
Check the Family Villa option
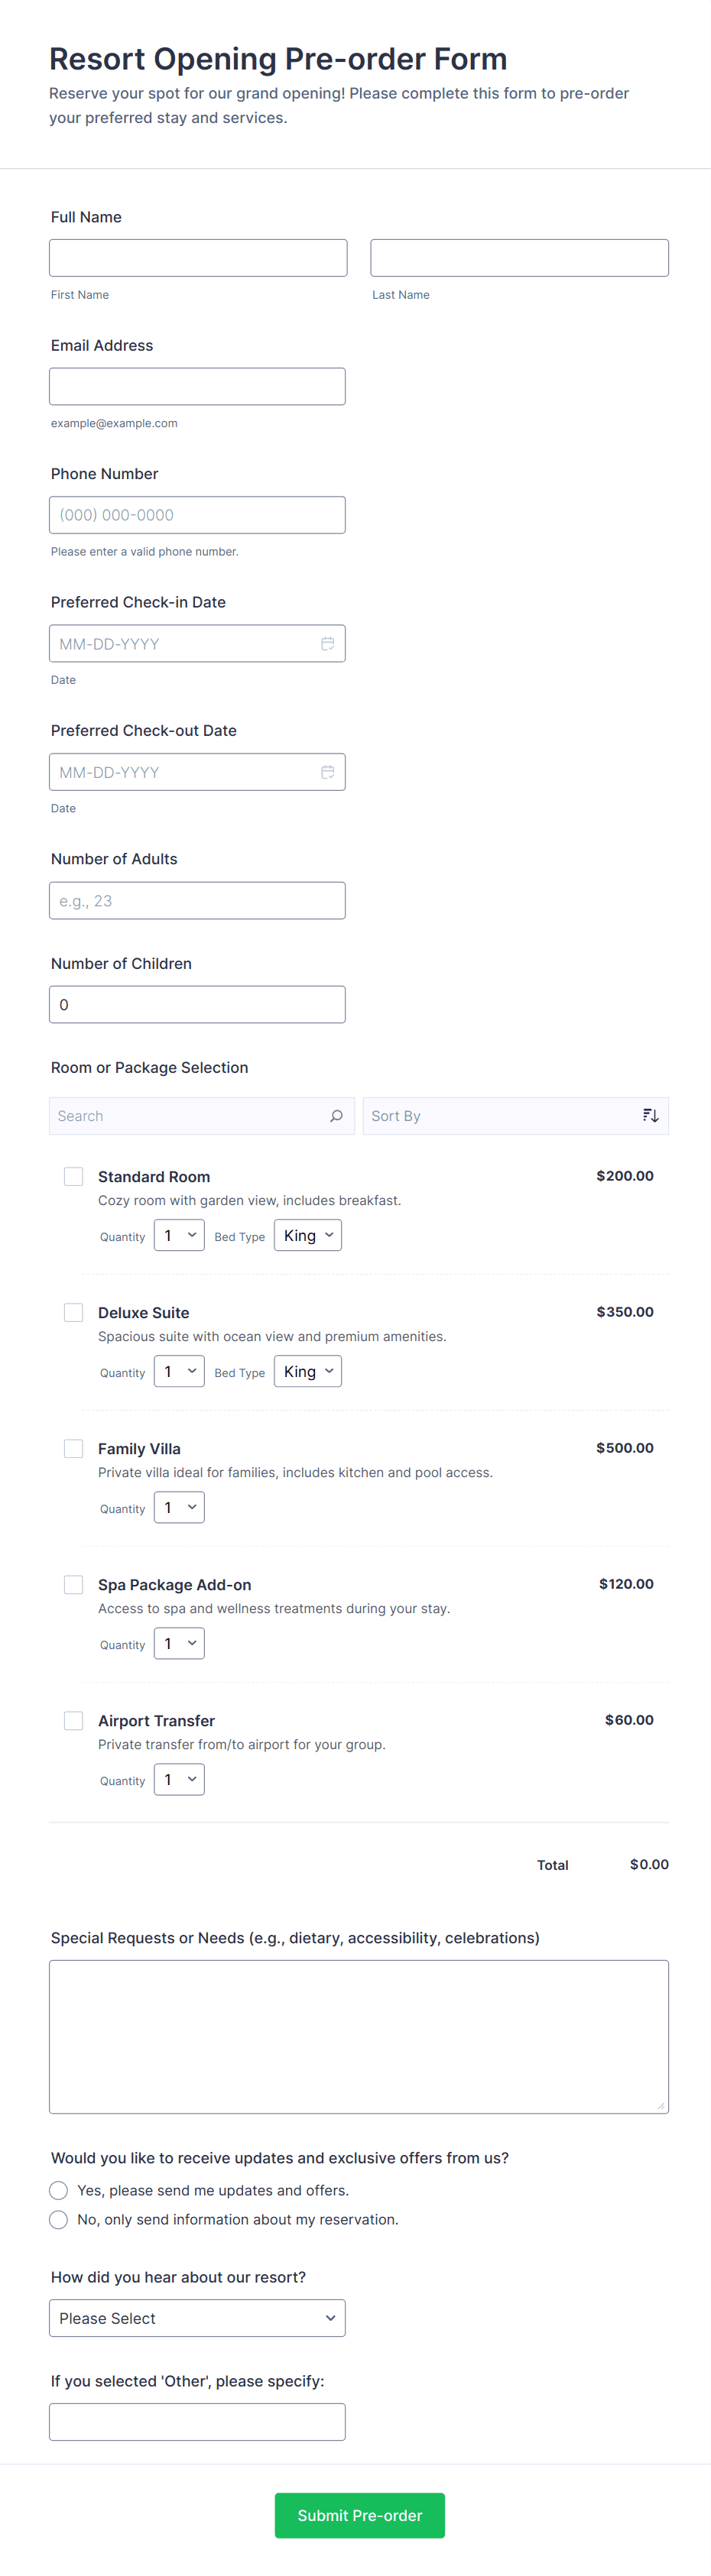tap(74, 1449)
